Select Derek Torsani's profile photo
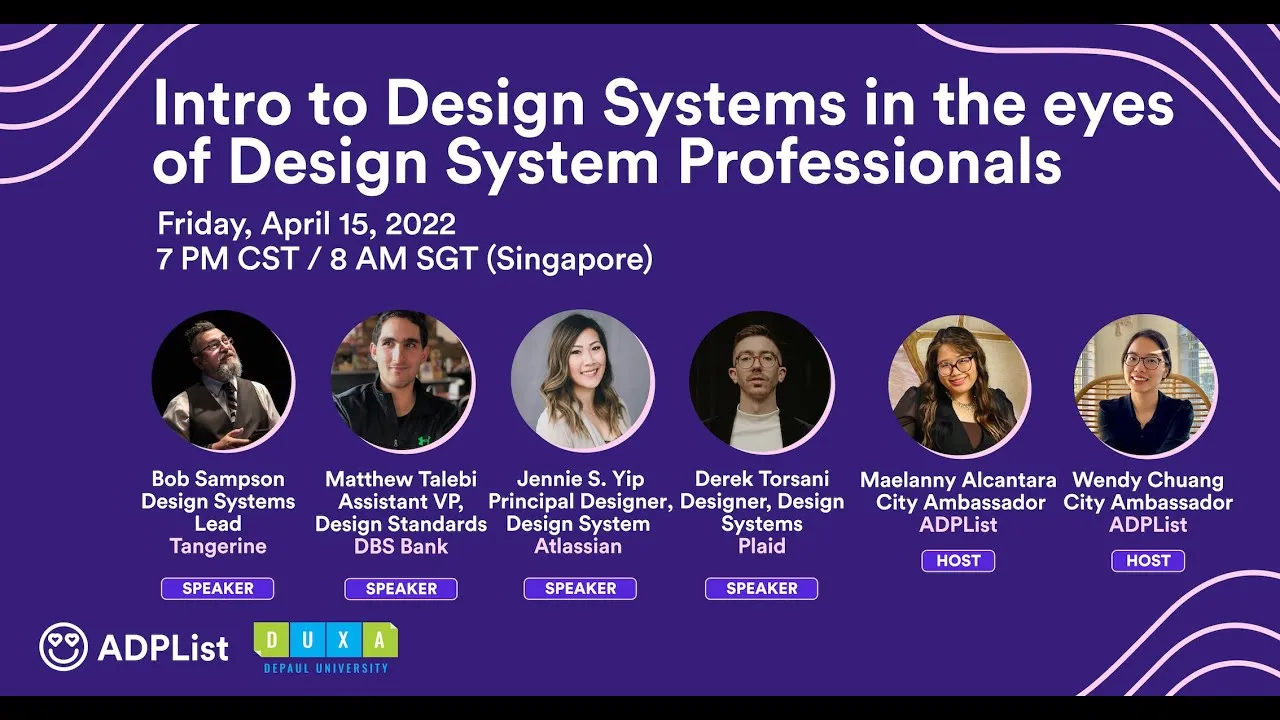 [x=761, y=381]
